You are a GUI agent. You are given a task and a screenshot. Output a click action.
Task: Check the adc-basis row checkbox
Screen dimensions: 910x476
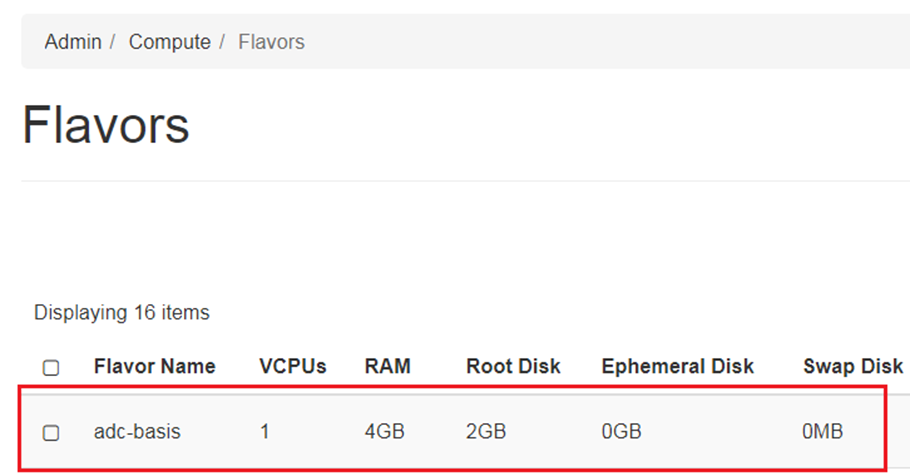(51, 433)
